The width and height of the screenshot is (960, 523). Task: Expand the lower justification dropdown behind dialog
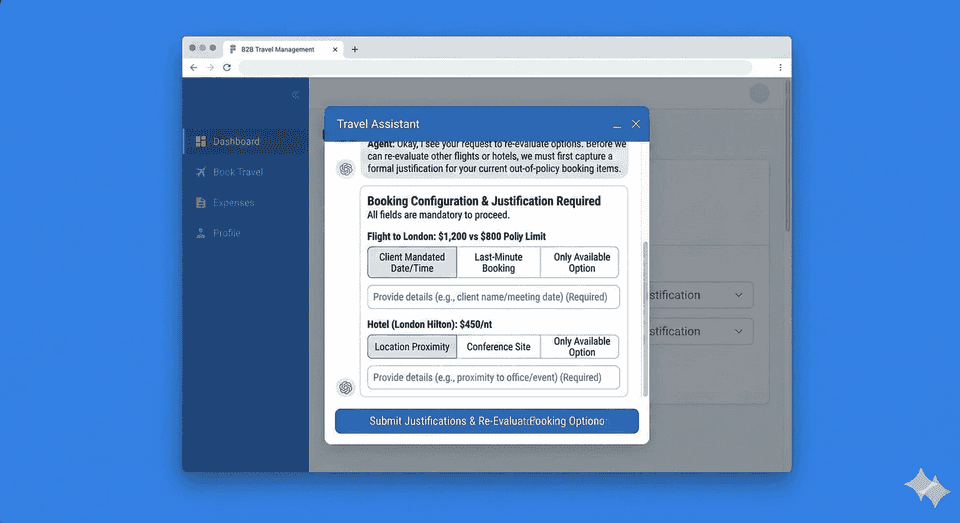(x=738, y=331)
